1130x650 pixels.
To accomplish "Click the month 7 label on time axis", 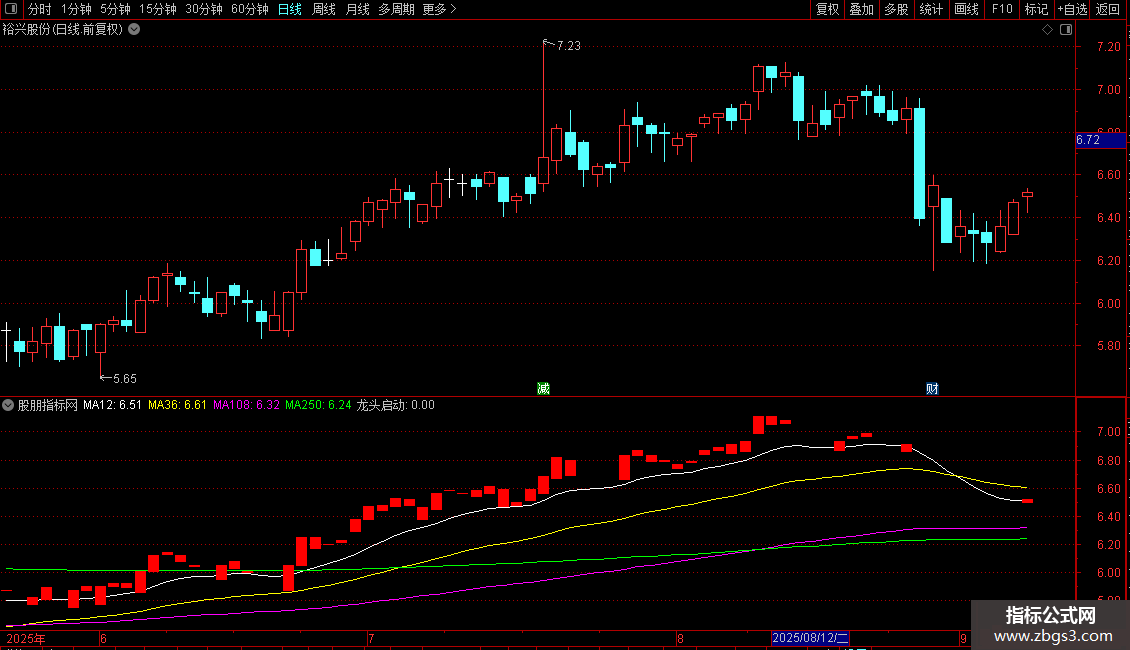I will (370, 638).
